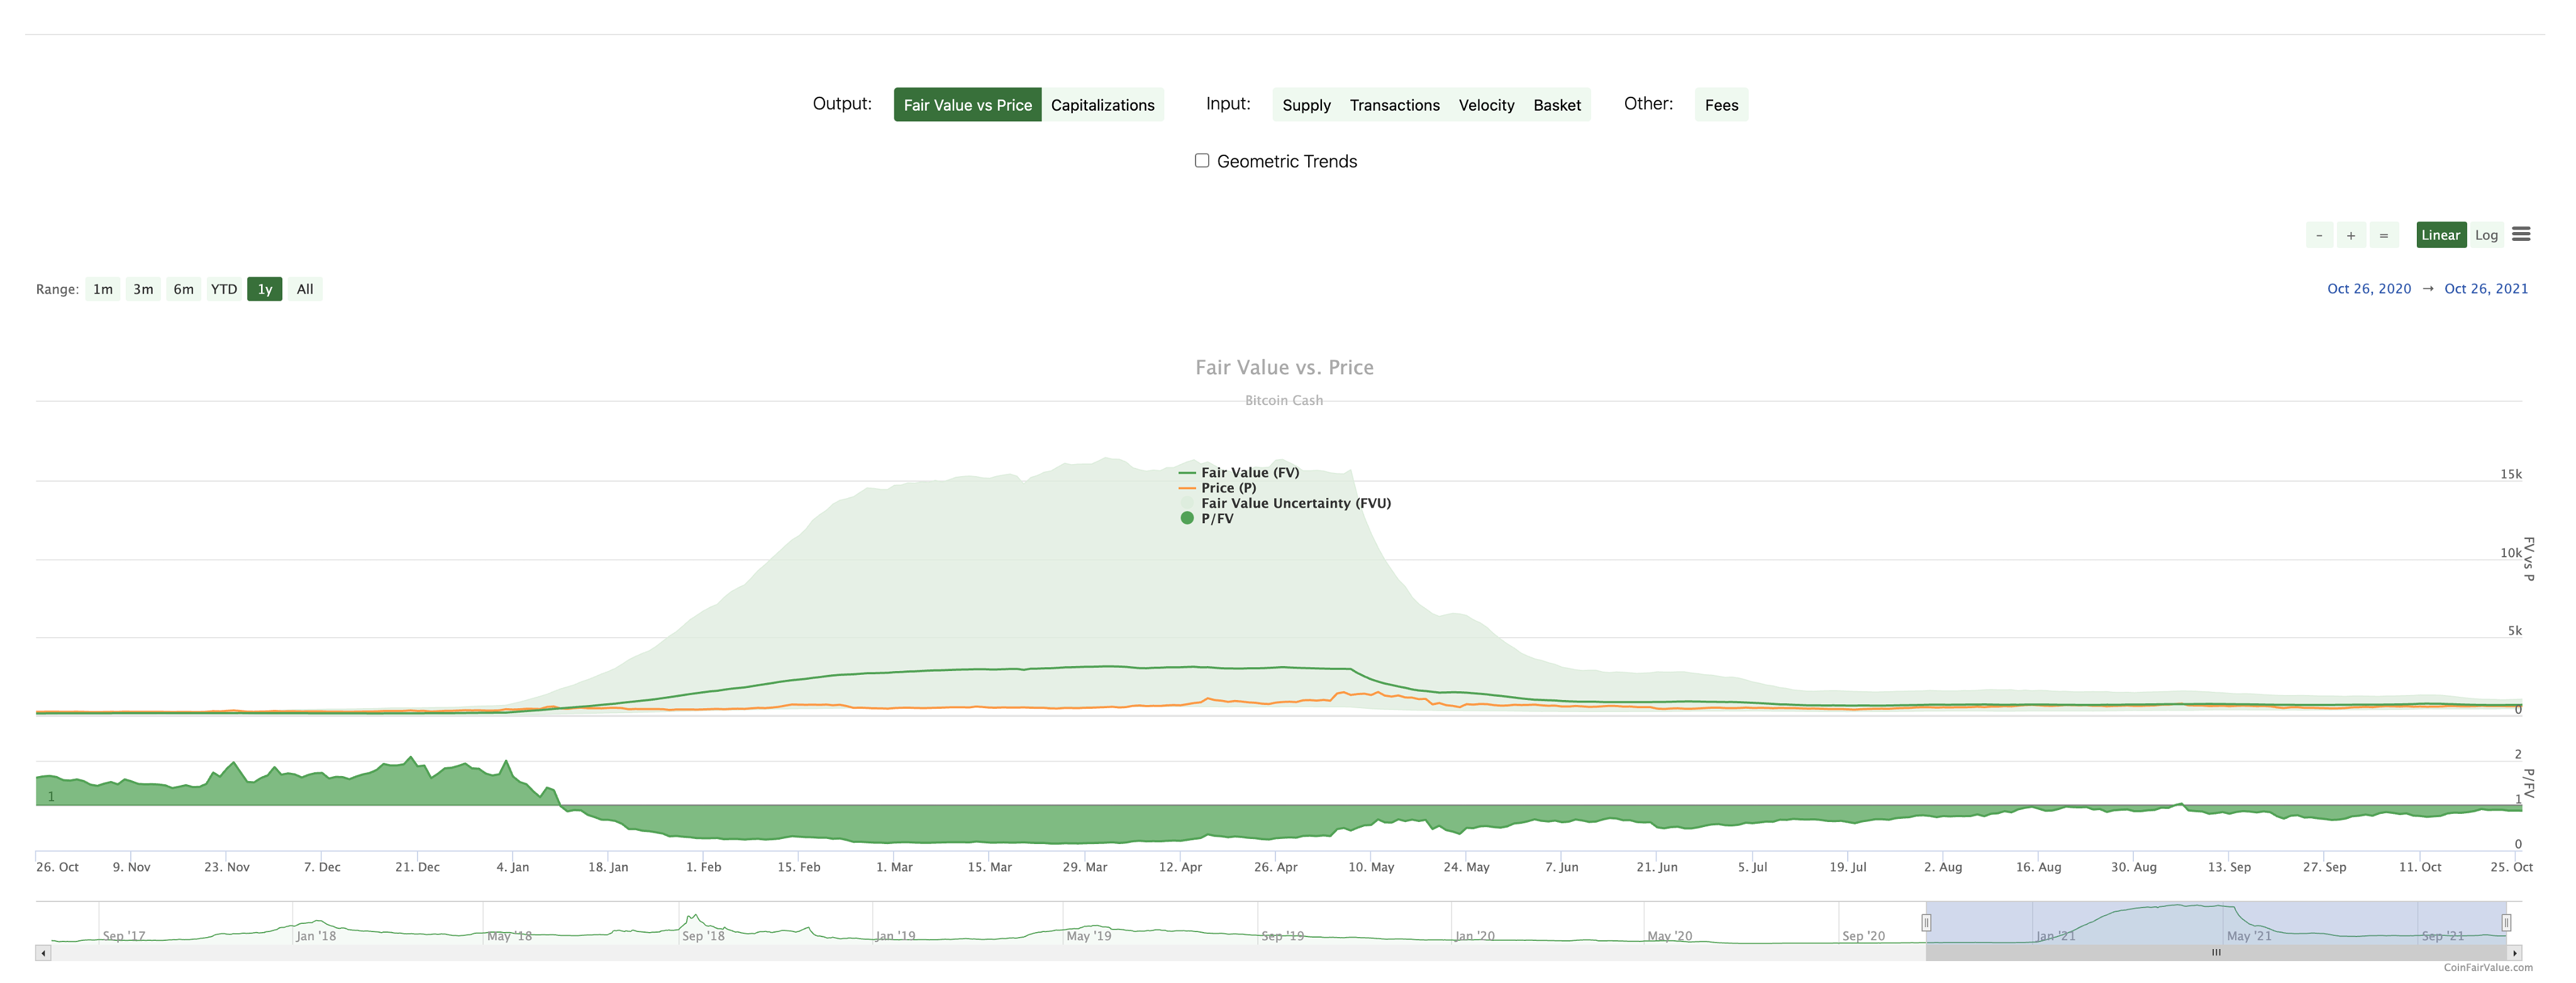Switch to Linear scale

pyautogui.click(x=2441, y=235)
